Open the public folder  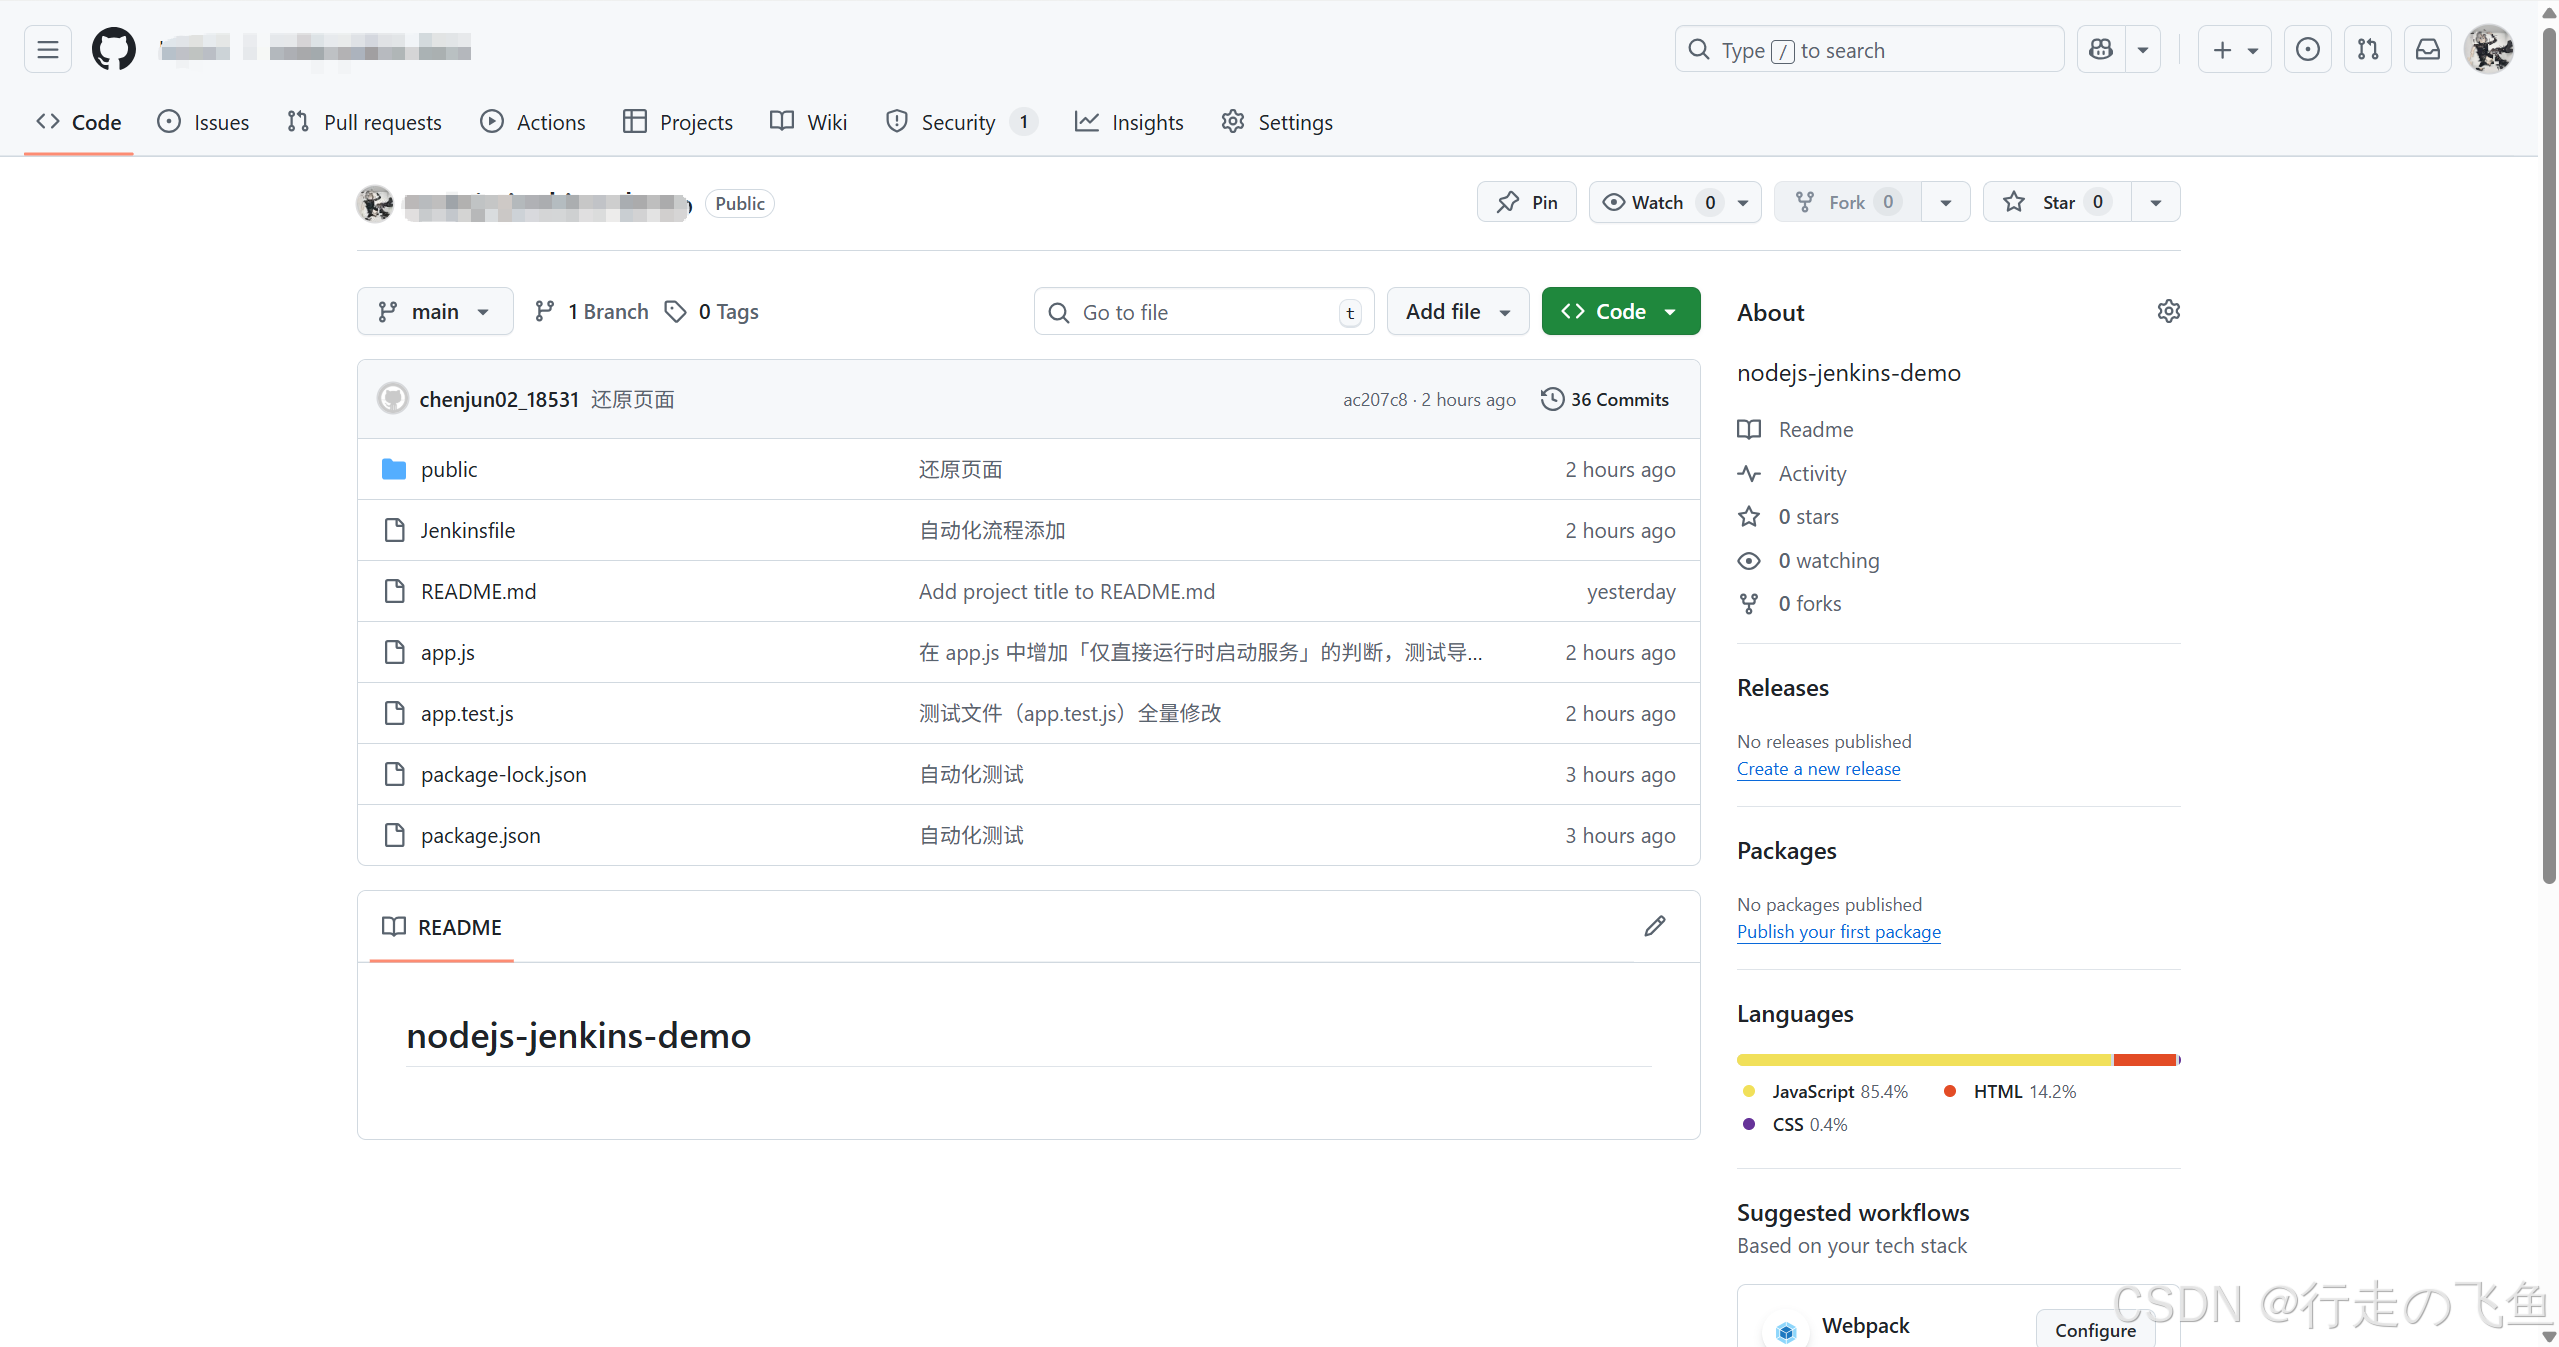pos(449,469)
